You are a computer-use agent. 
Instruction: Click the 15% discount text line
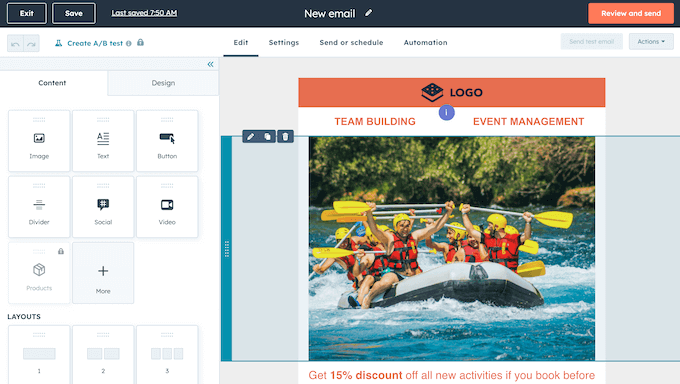coord(451,375)
